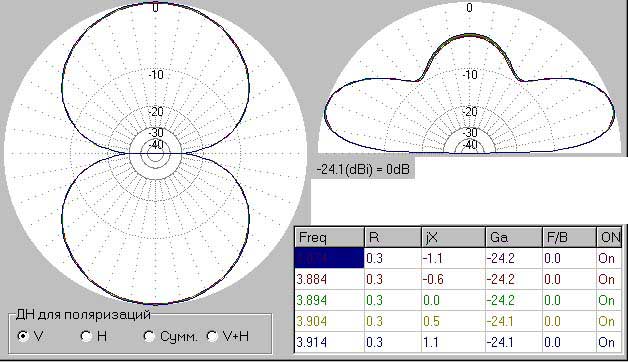Click the R column header
Image resolution: width=628 pixels, height=362 pixels.
pyautogui.click(x=393, y=237)
